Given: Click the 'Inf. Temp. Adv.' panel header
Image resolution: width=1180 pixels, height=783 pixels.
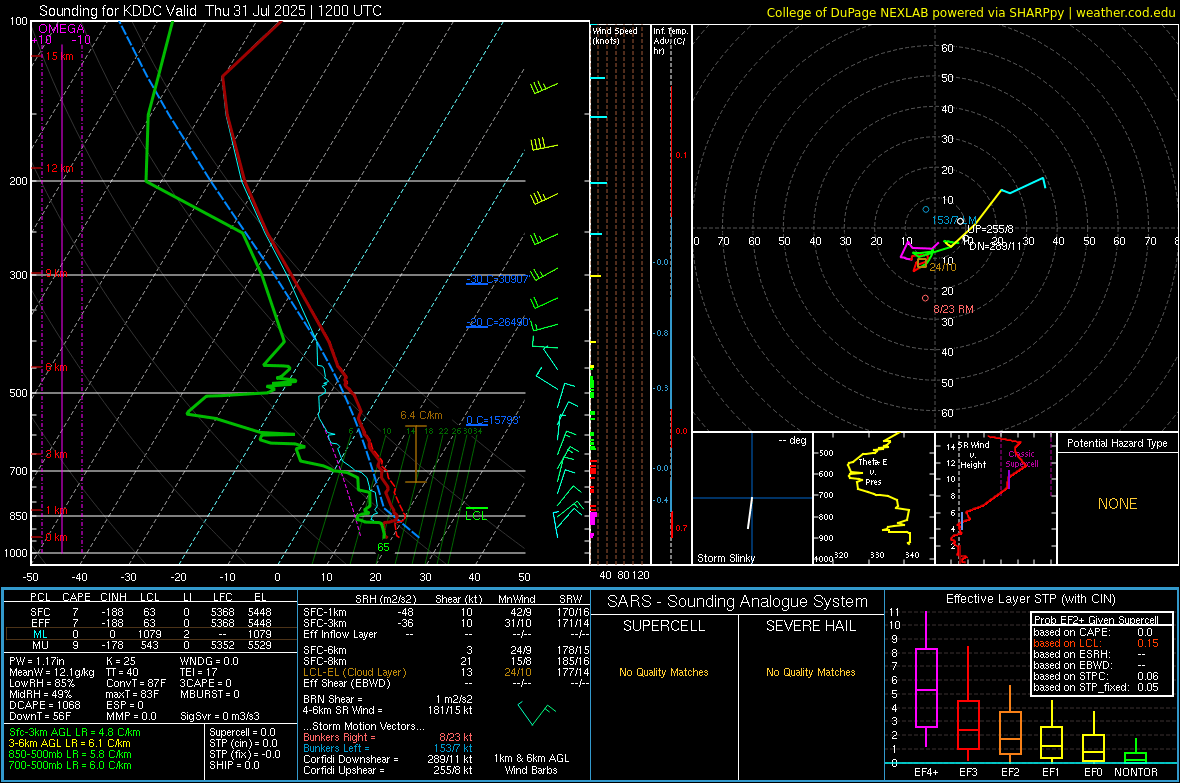Looking at the screenshot, I should [x=670, y=41].
